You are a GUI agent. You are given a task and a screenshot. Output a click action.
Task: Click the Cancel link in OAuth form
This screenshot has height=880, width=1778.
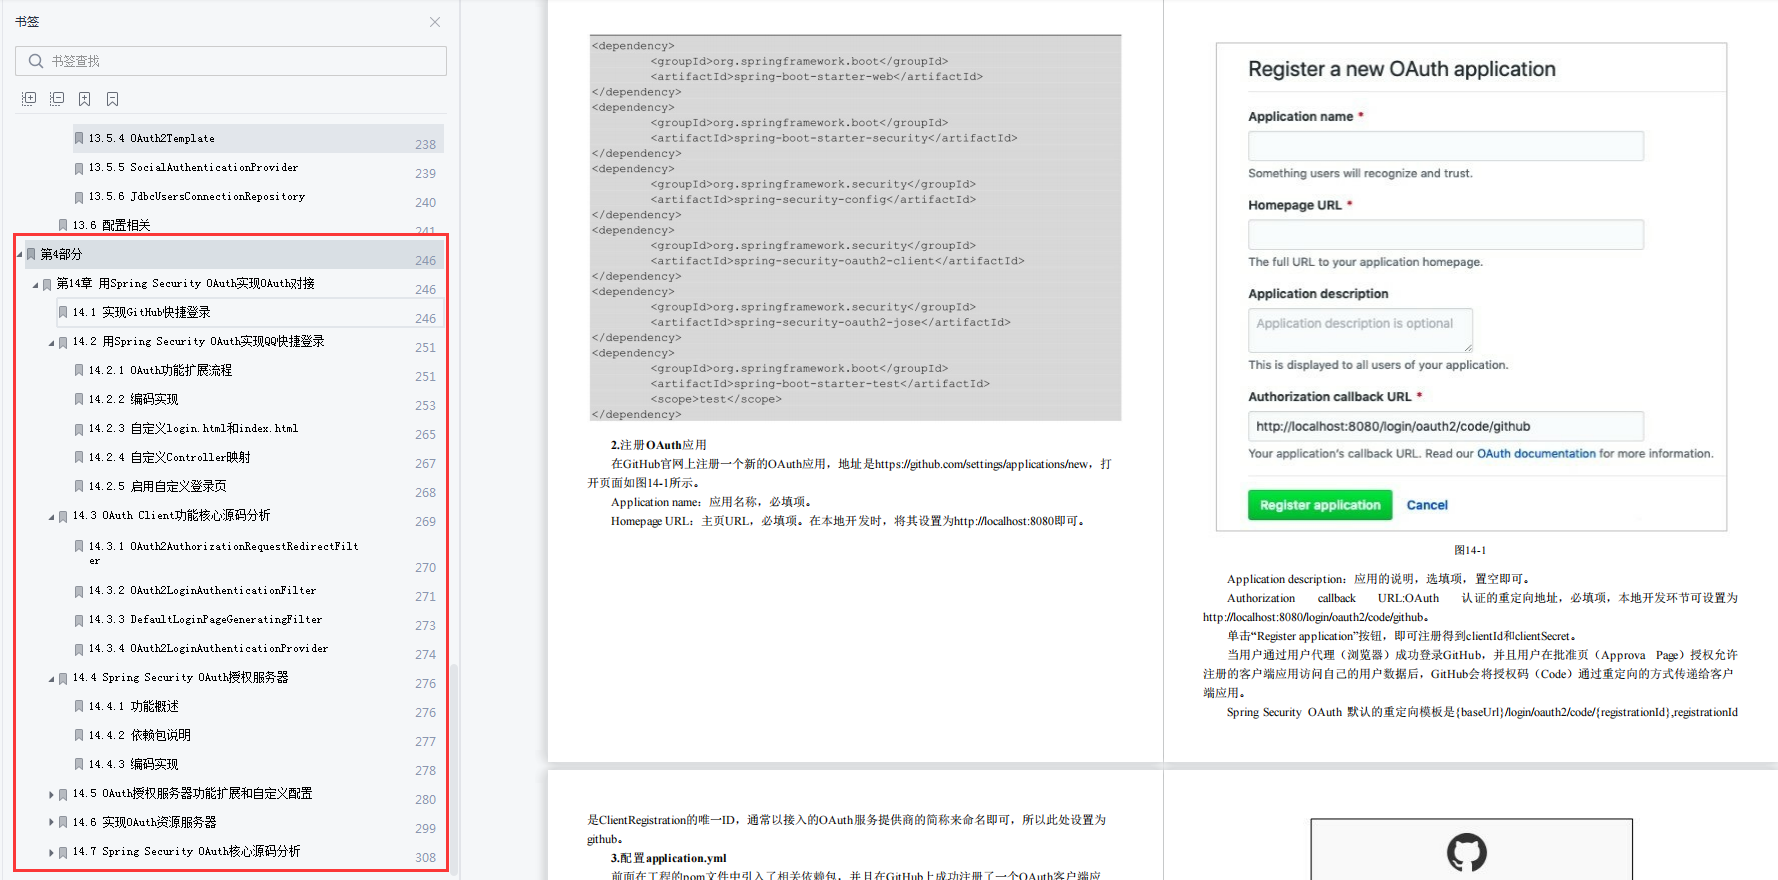pos(1427,505)
